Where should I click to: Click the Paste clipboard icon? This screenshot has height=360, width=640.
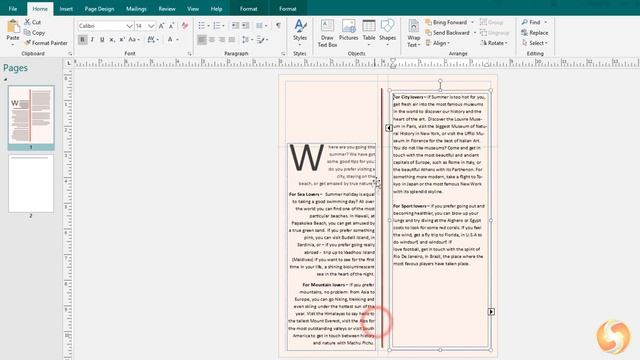[13, 27]
